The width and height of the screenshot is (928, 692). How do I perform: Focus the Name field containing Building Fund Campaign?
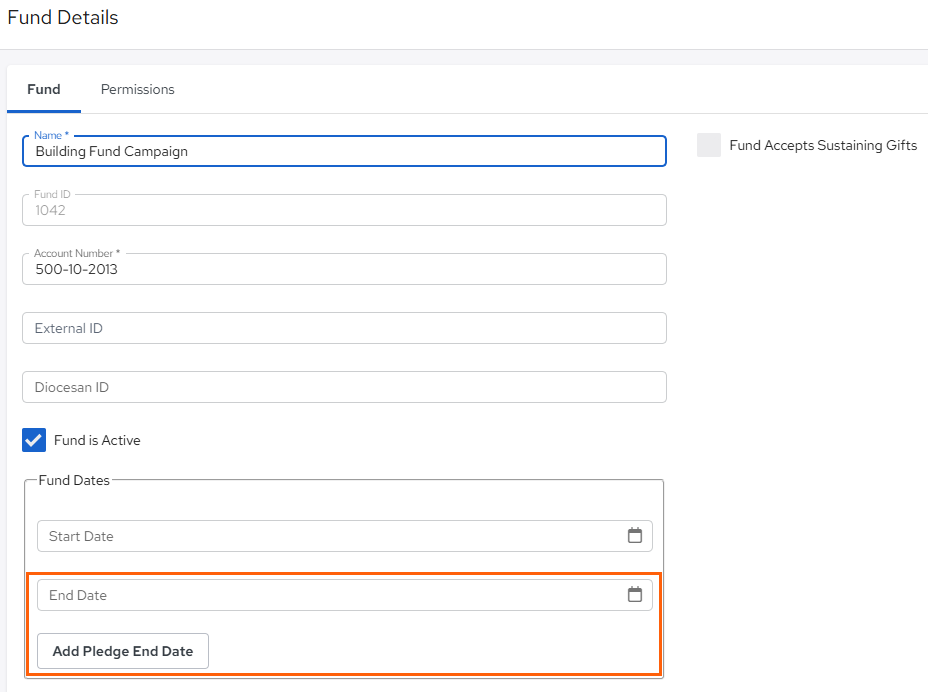click(x=344, y=152)
